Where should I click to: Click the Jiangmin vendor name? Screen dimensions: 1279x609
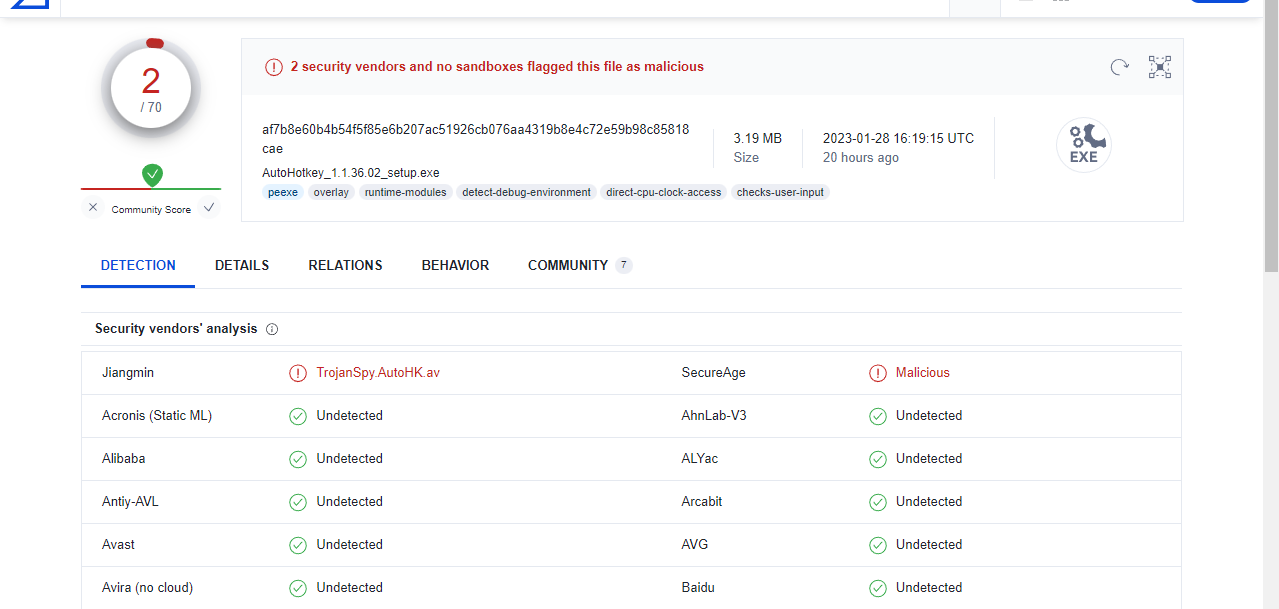point(128,372)
